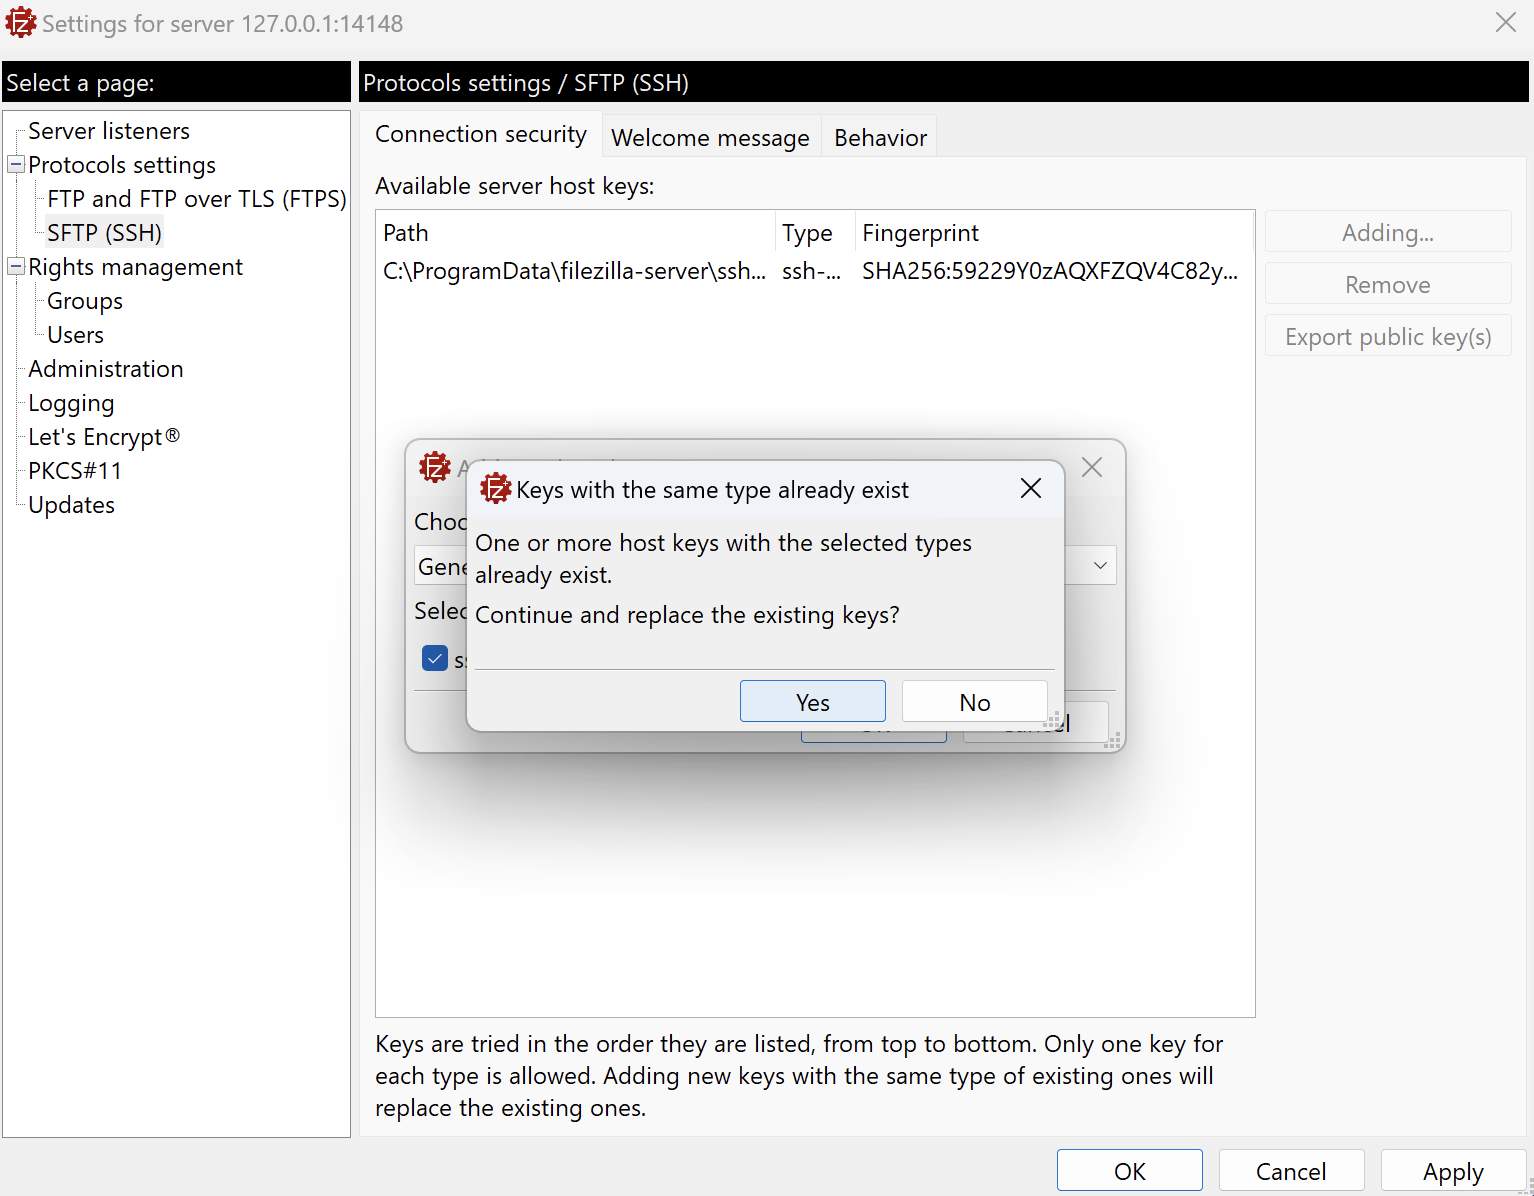Close the Settings for server window
The image size is (1534, 1196).
pos(1506,23)
